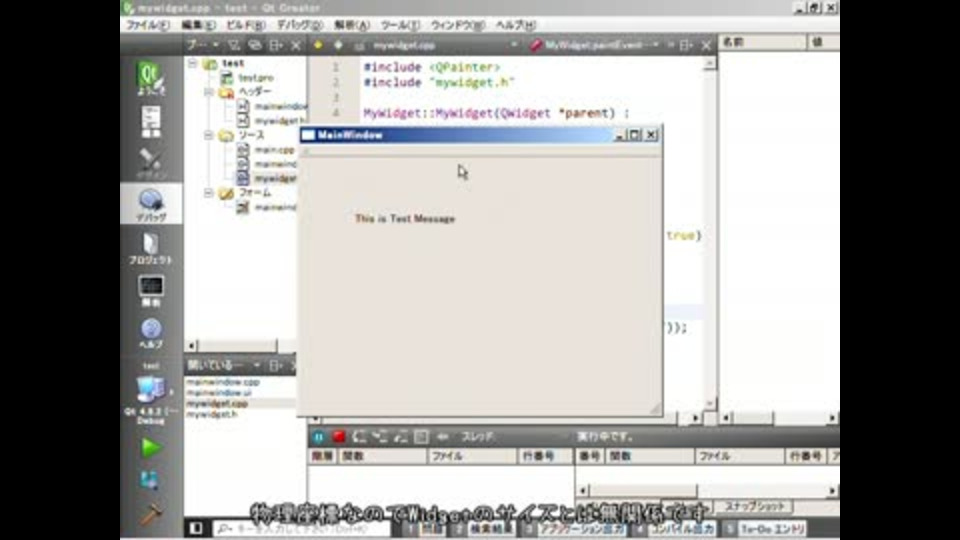The width and height of the screenshot is (960, 540).
Task: Click the locator search input field
Action: coord(300,528)
